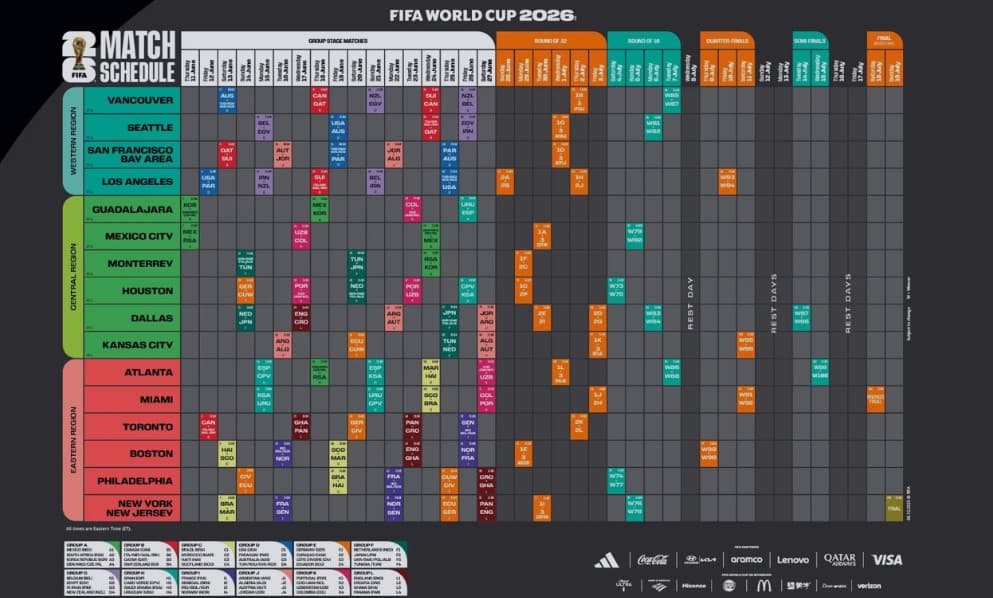This screenshot has width=993, height=598.
Task: Click the Mexico City row label
Action: pos(131,237)
